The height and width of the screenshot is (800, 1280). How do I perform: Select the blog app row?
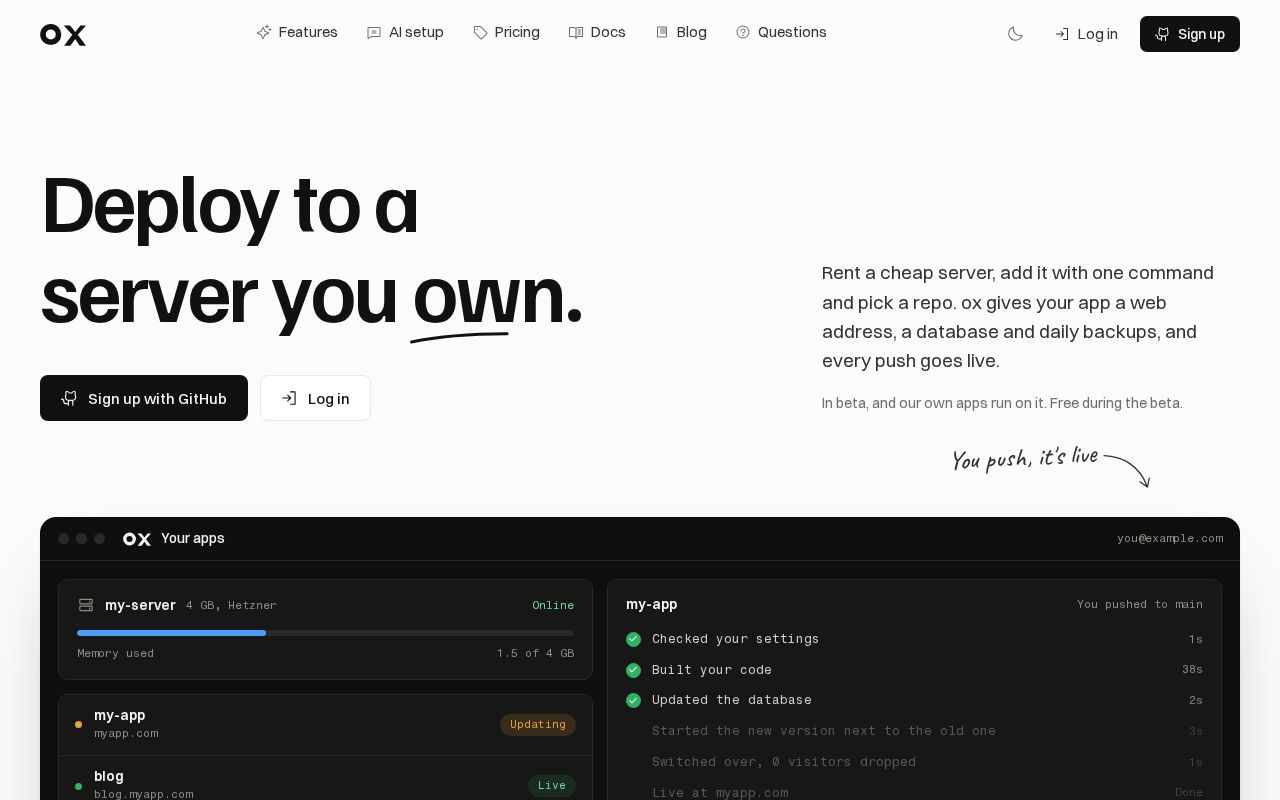[x=325, y=784]
